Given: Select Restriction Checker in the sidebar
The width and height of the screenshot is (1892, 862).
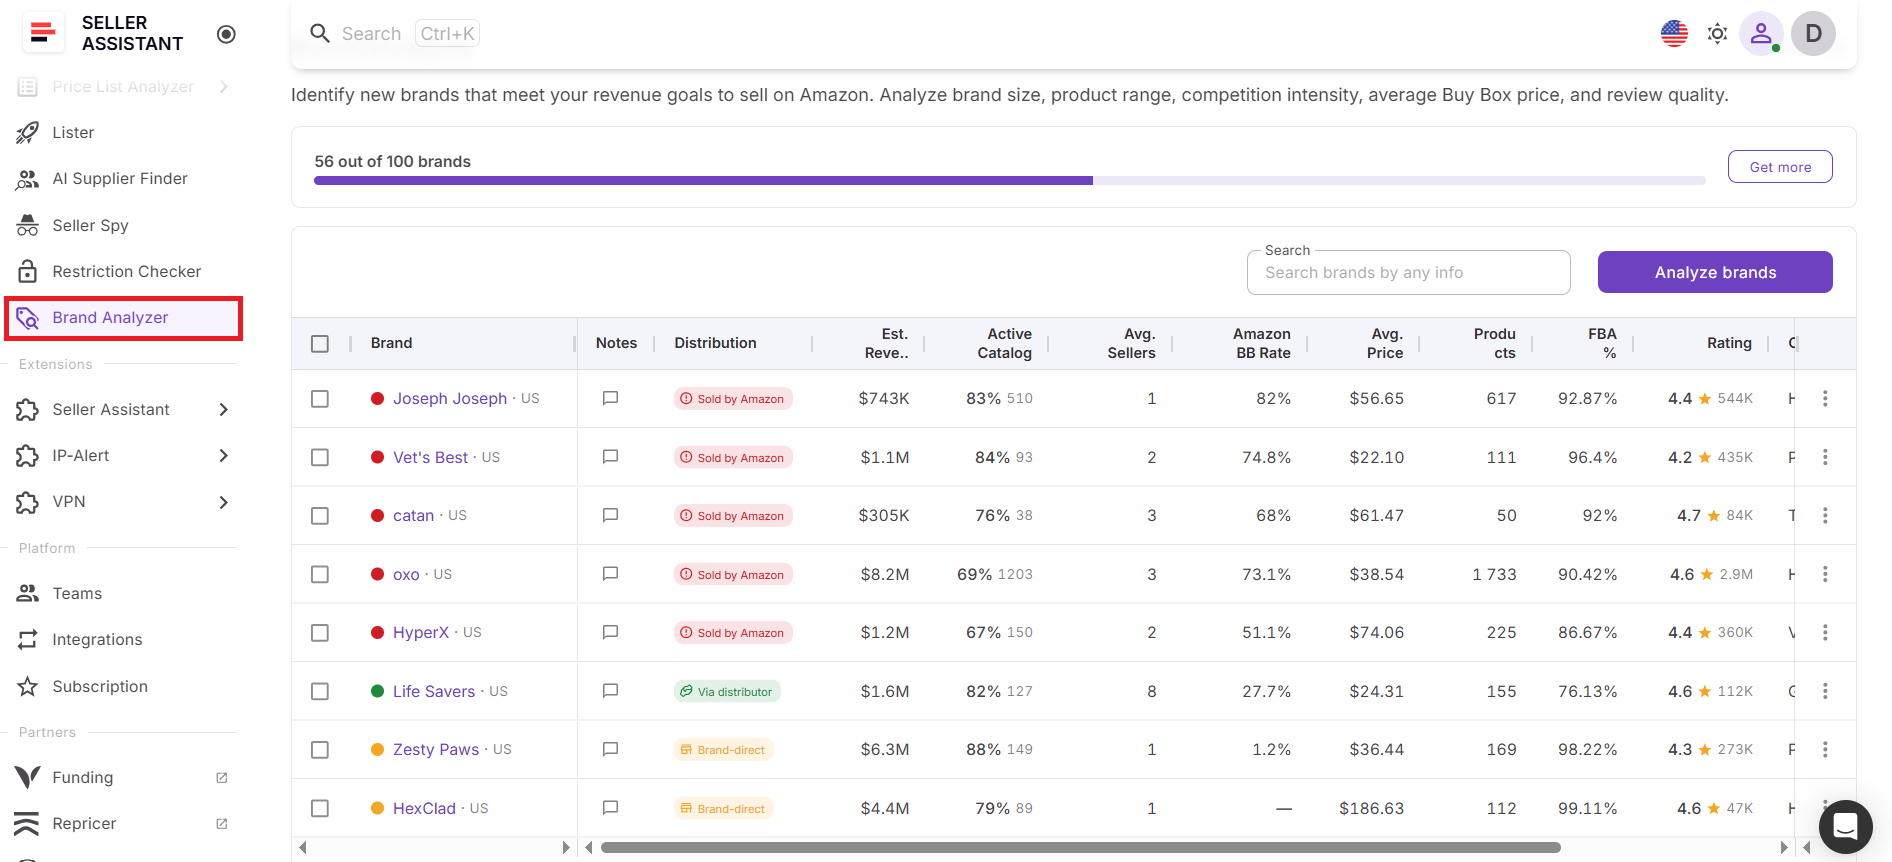Looking at the screenshot, I should [126, 271].
